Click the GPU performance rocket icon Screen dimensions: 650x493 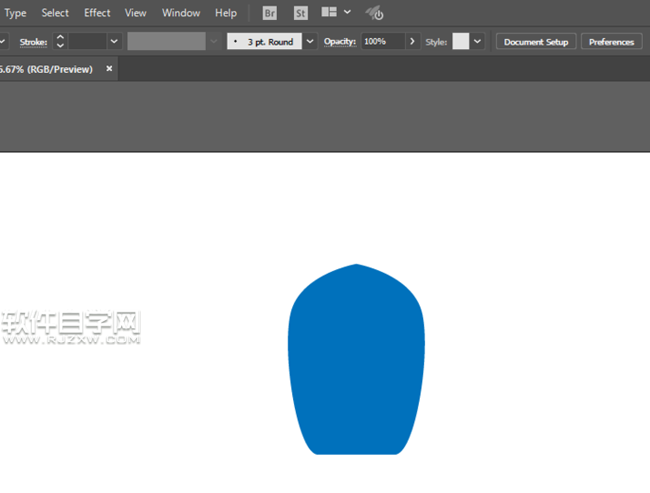pos(374,13)
